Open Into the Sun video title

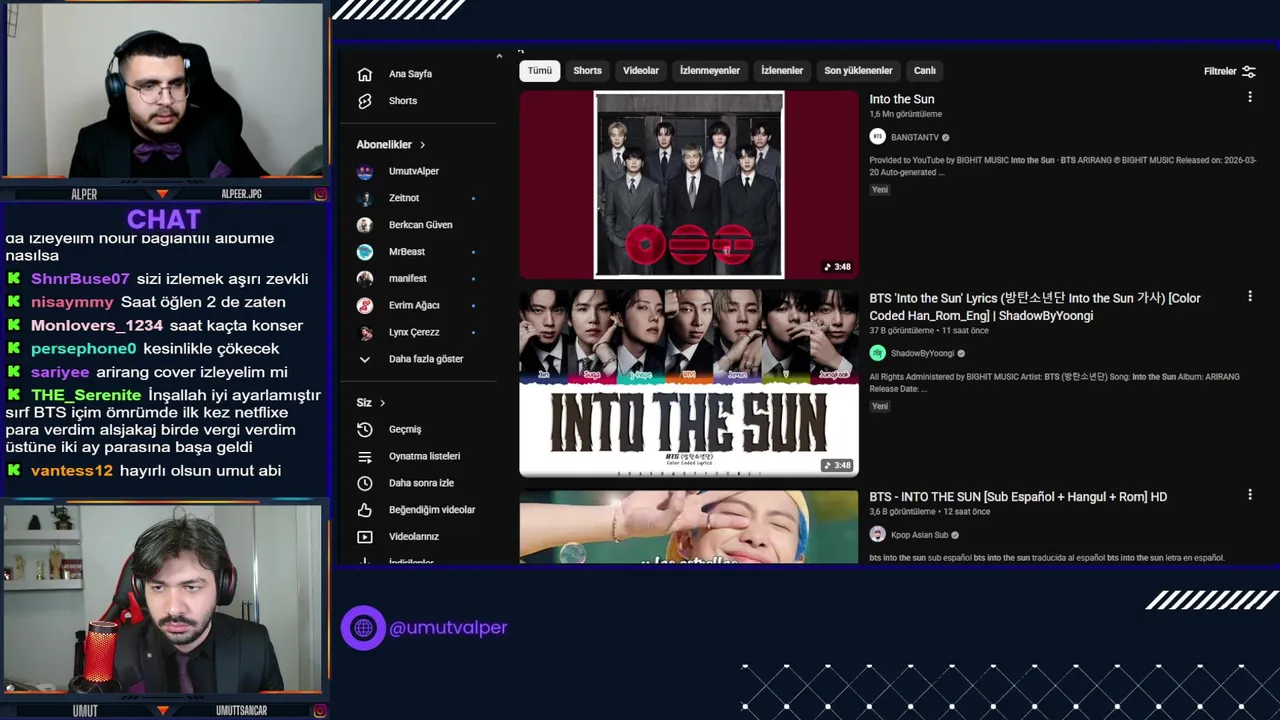[902, 99]
